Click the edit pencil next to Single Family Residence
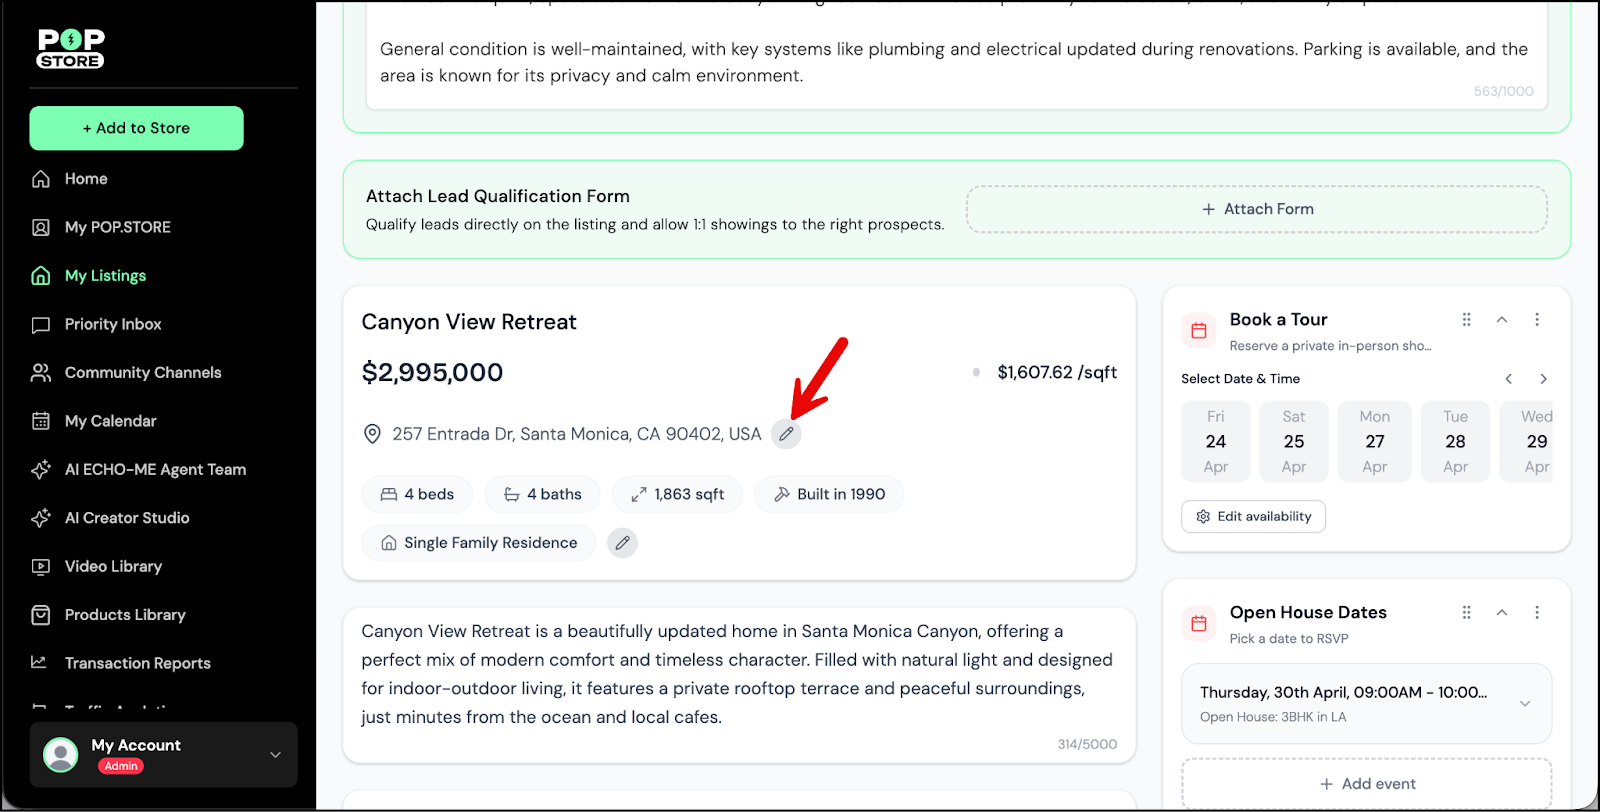Viewport: 1600px width, 812px height. (x=622, y=543)
